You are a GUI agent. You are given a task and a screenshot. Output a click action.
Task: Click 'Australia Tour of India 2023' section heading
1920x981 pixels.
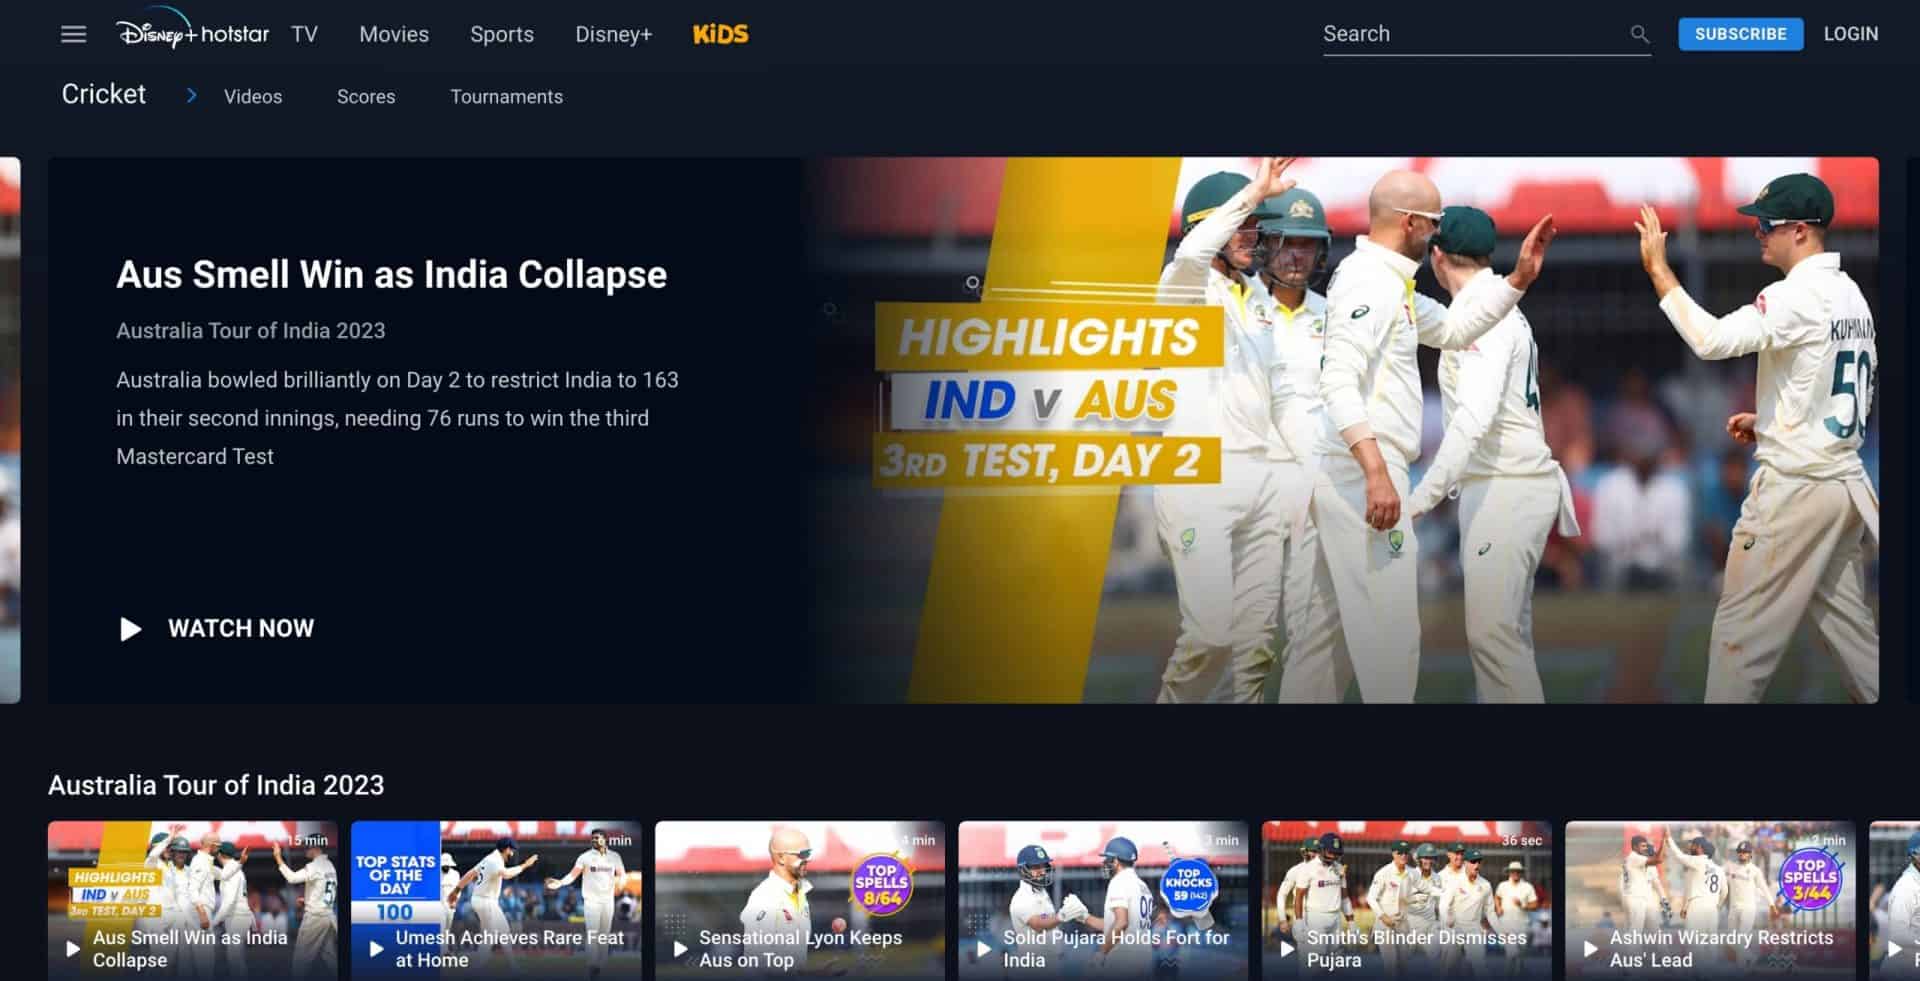(x=216, y=785)
